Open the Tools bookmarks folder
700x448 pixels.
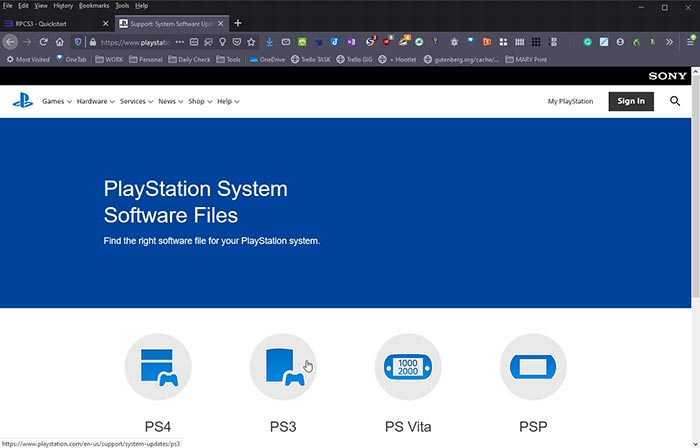coord(228,59)
